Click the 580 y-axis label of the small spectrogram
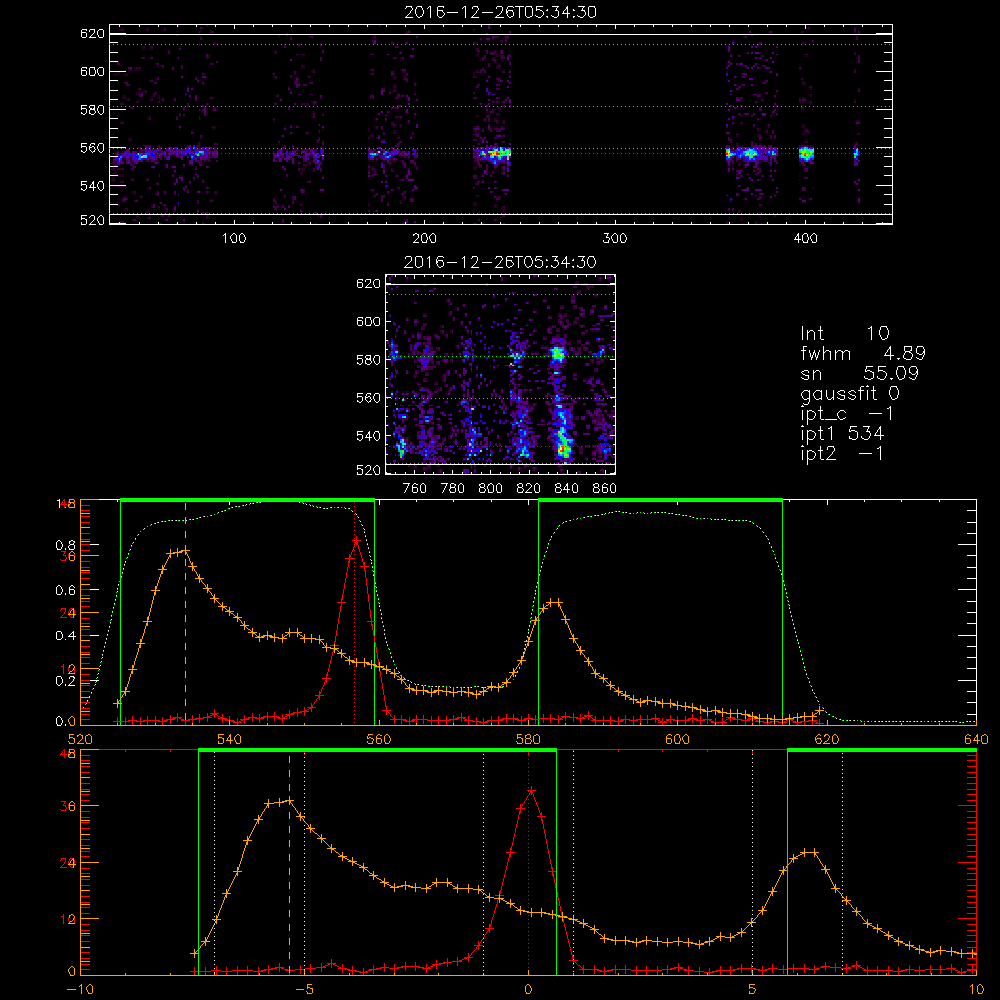Screen dimensions: 1000x1000 click(x=368, y=360)
